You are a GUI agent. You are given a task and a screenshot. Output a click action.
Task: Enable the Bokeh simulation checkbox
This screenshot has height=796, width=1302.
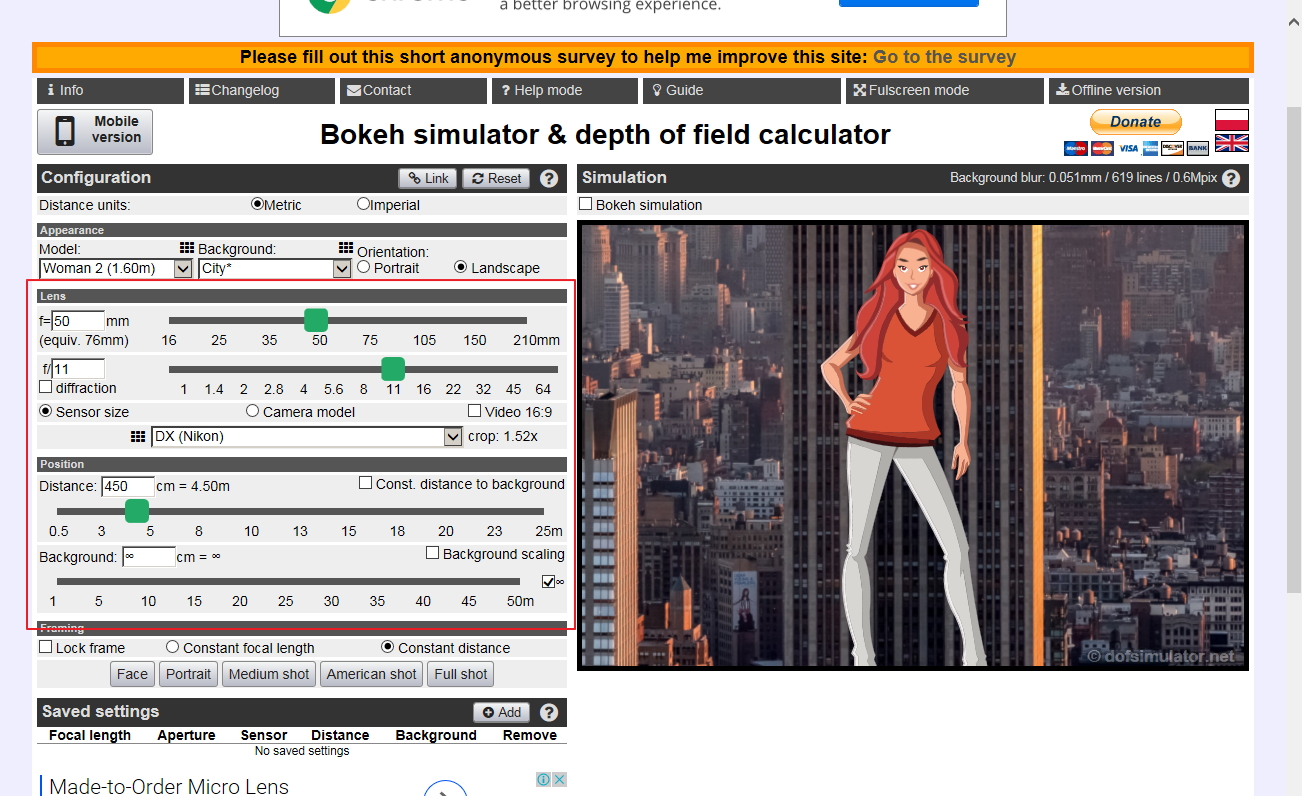(587, 204)
